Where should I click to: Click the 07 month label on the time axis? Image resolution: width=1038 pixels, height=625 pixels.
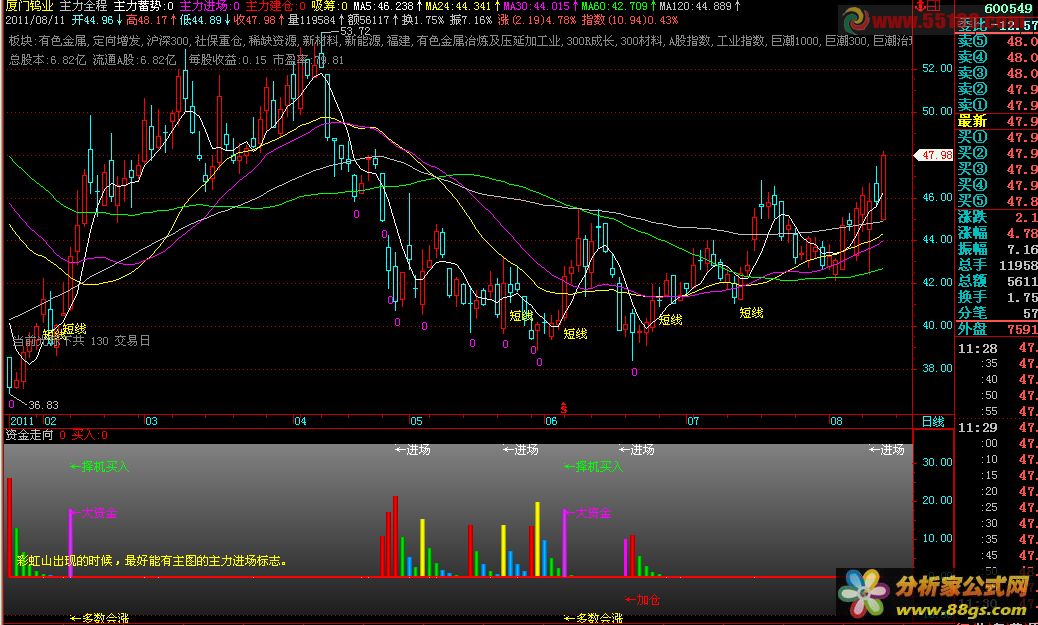(x=693, y=421)
